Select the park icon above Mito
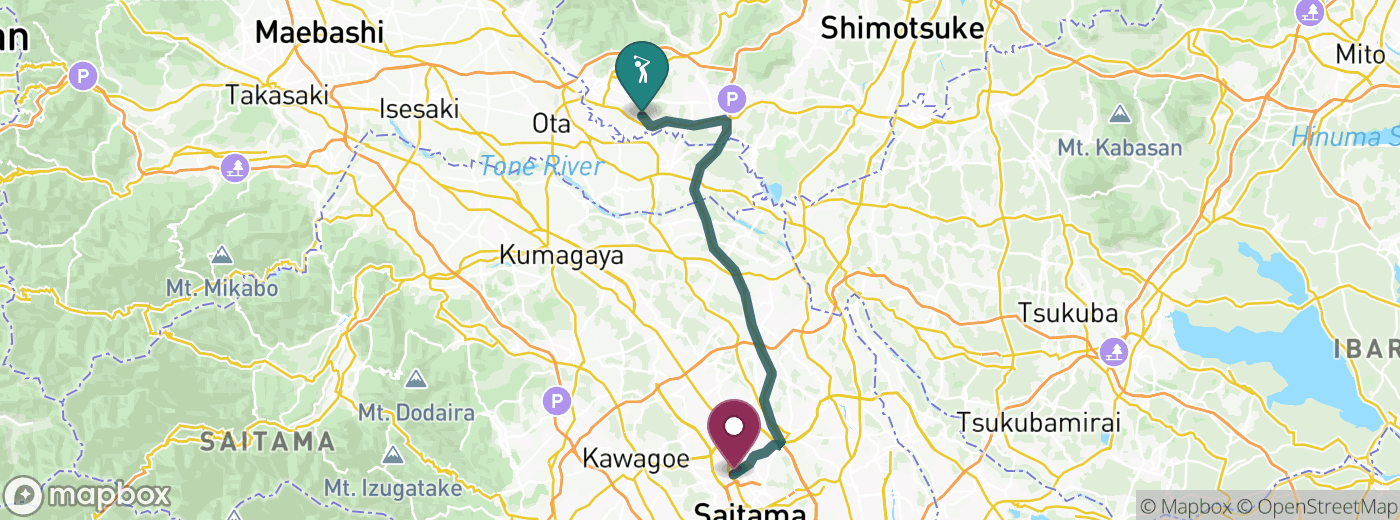Screen dimensions: 1400x520 1311,12
